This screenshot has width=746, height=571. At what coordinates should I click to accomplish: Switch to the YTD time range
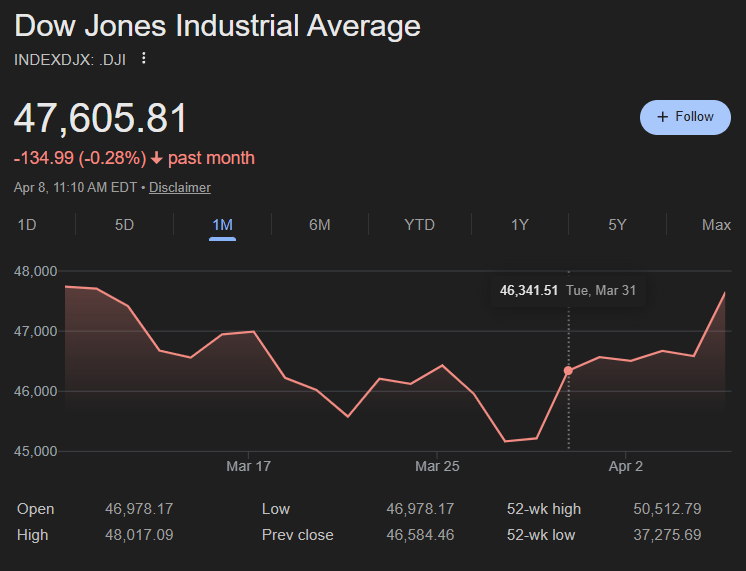(419, 225)
